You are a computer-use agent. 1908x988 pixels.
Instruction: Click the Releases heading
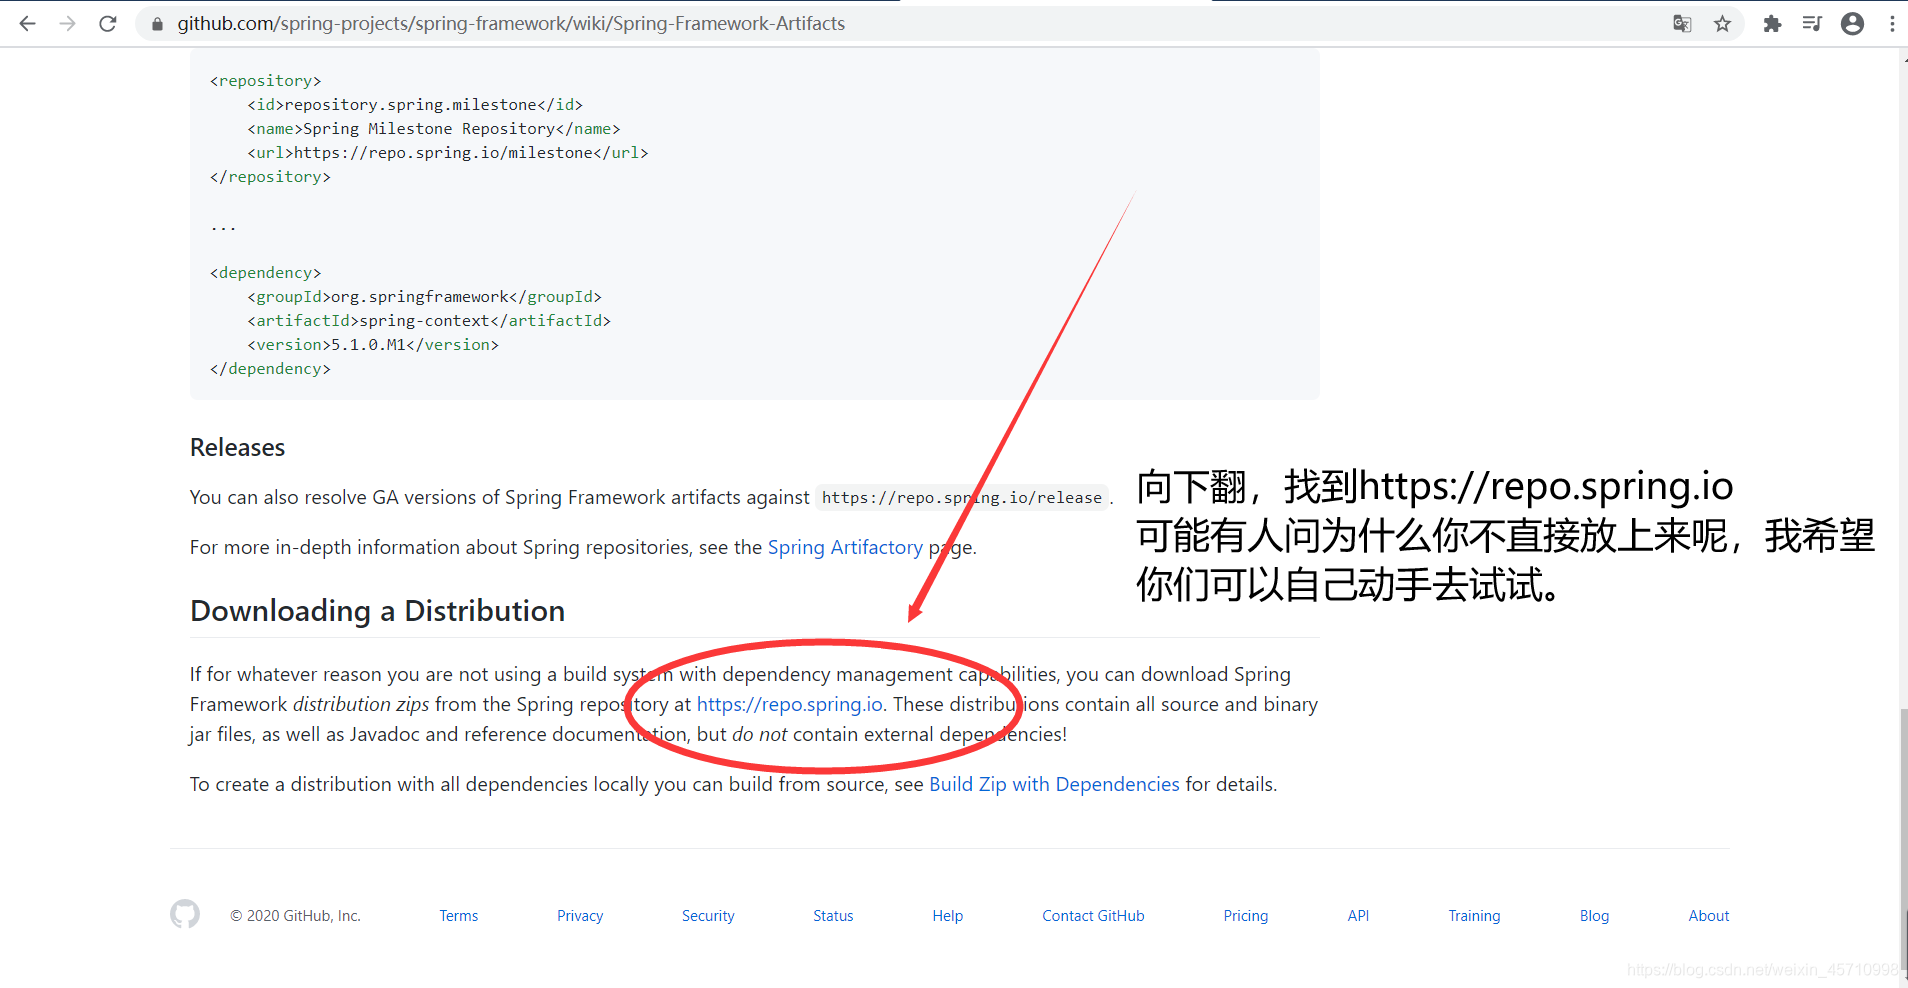(x=238, y=447)
